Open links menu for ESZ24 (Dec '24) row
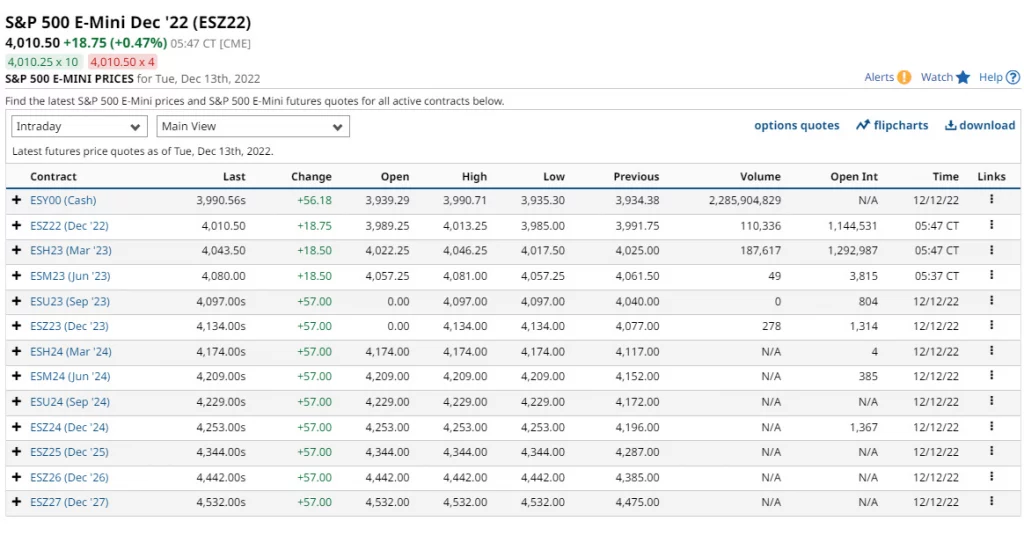Image resolution: width=1024 pixels, height=543 pixels. [991, 426]
